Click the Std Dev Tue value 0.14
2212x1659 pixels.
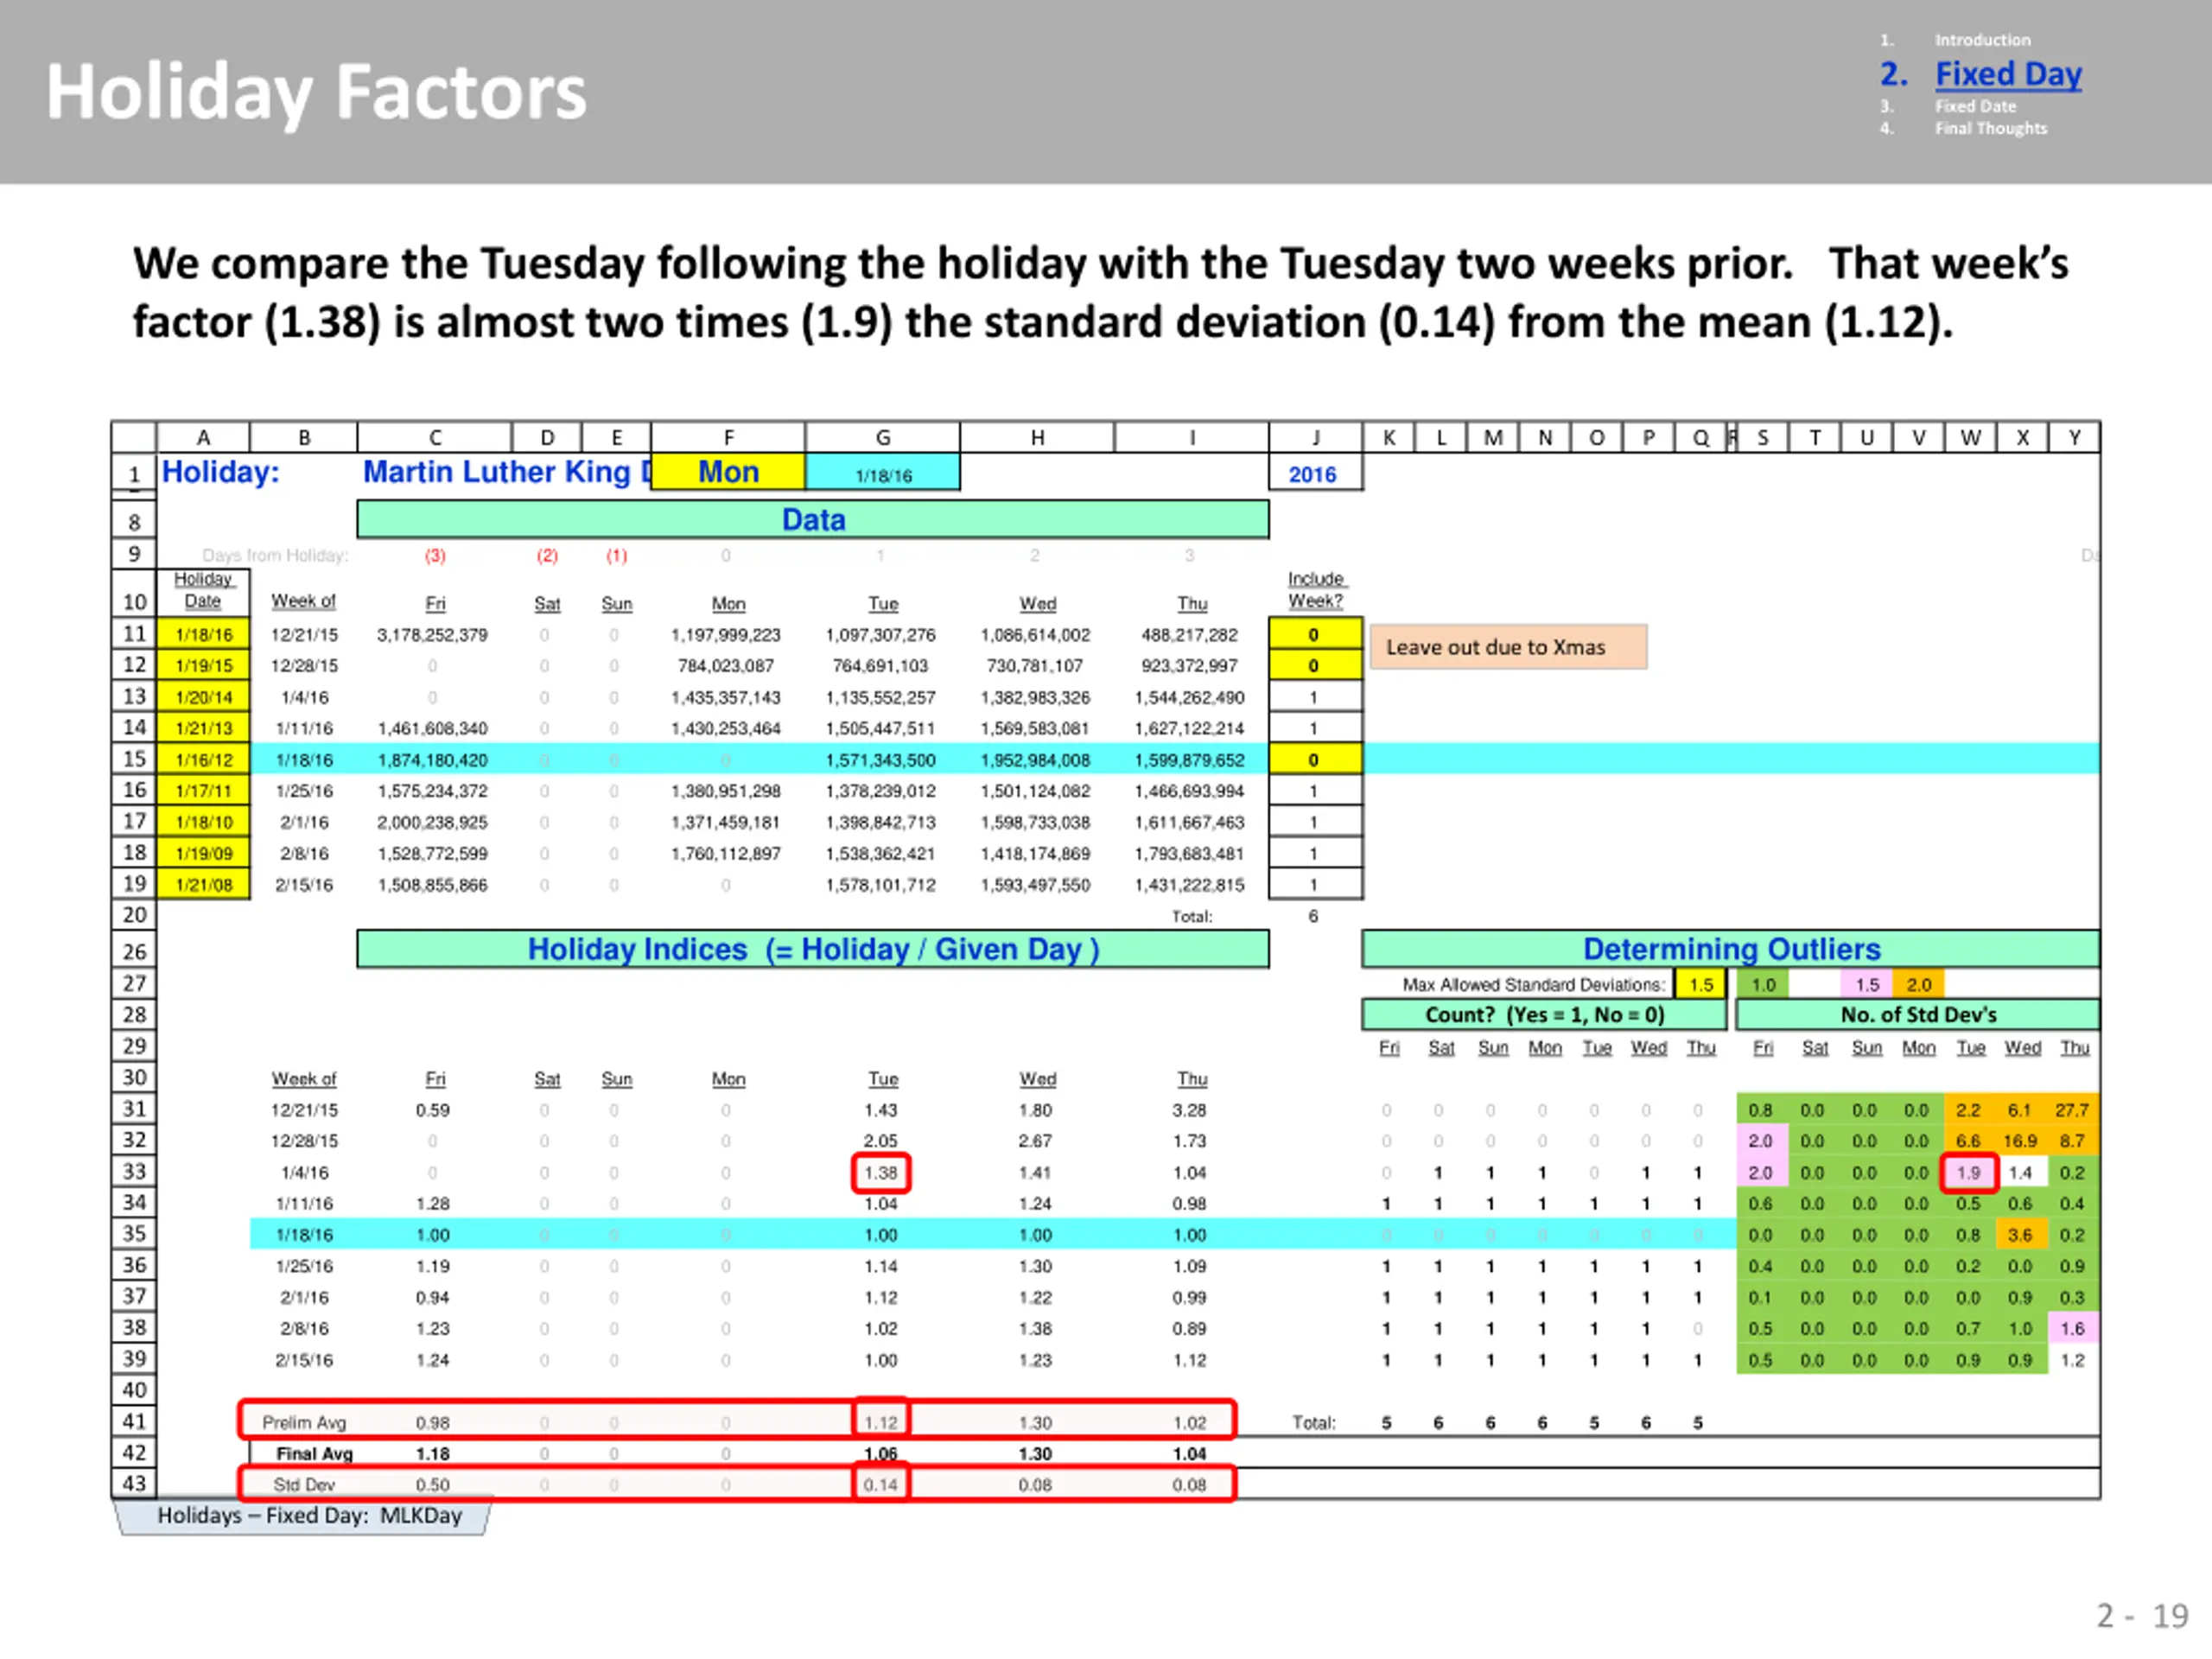point(881,1485)
